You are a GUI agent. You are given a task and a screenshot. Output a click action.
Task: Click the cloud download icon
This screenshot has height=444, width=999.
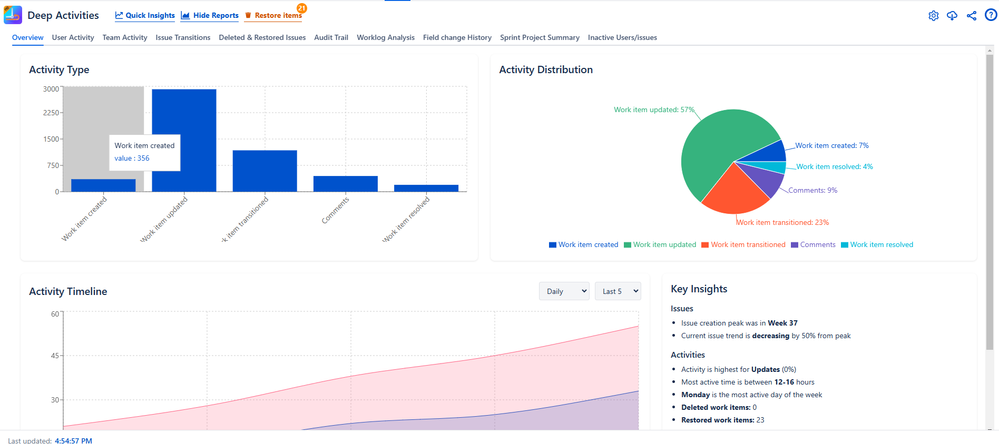click(x=952, y=16)
